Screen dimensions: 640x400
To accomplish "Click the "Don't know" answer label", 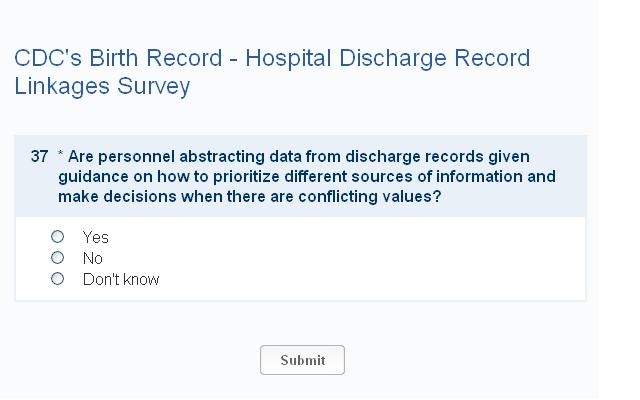I will [x=121, y=279].
